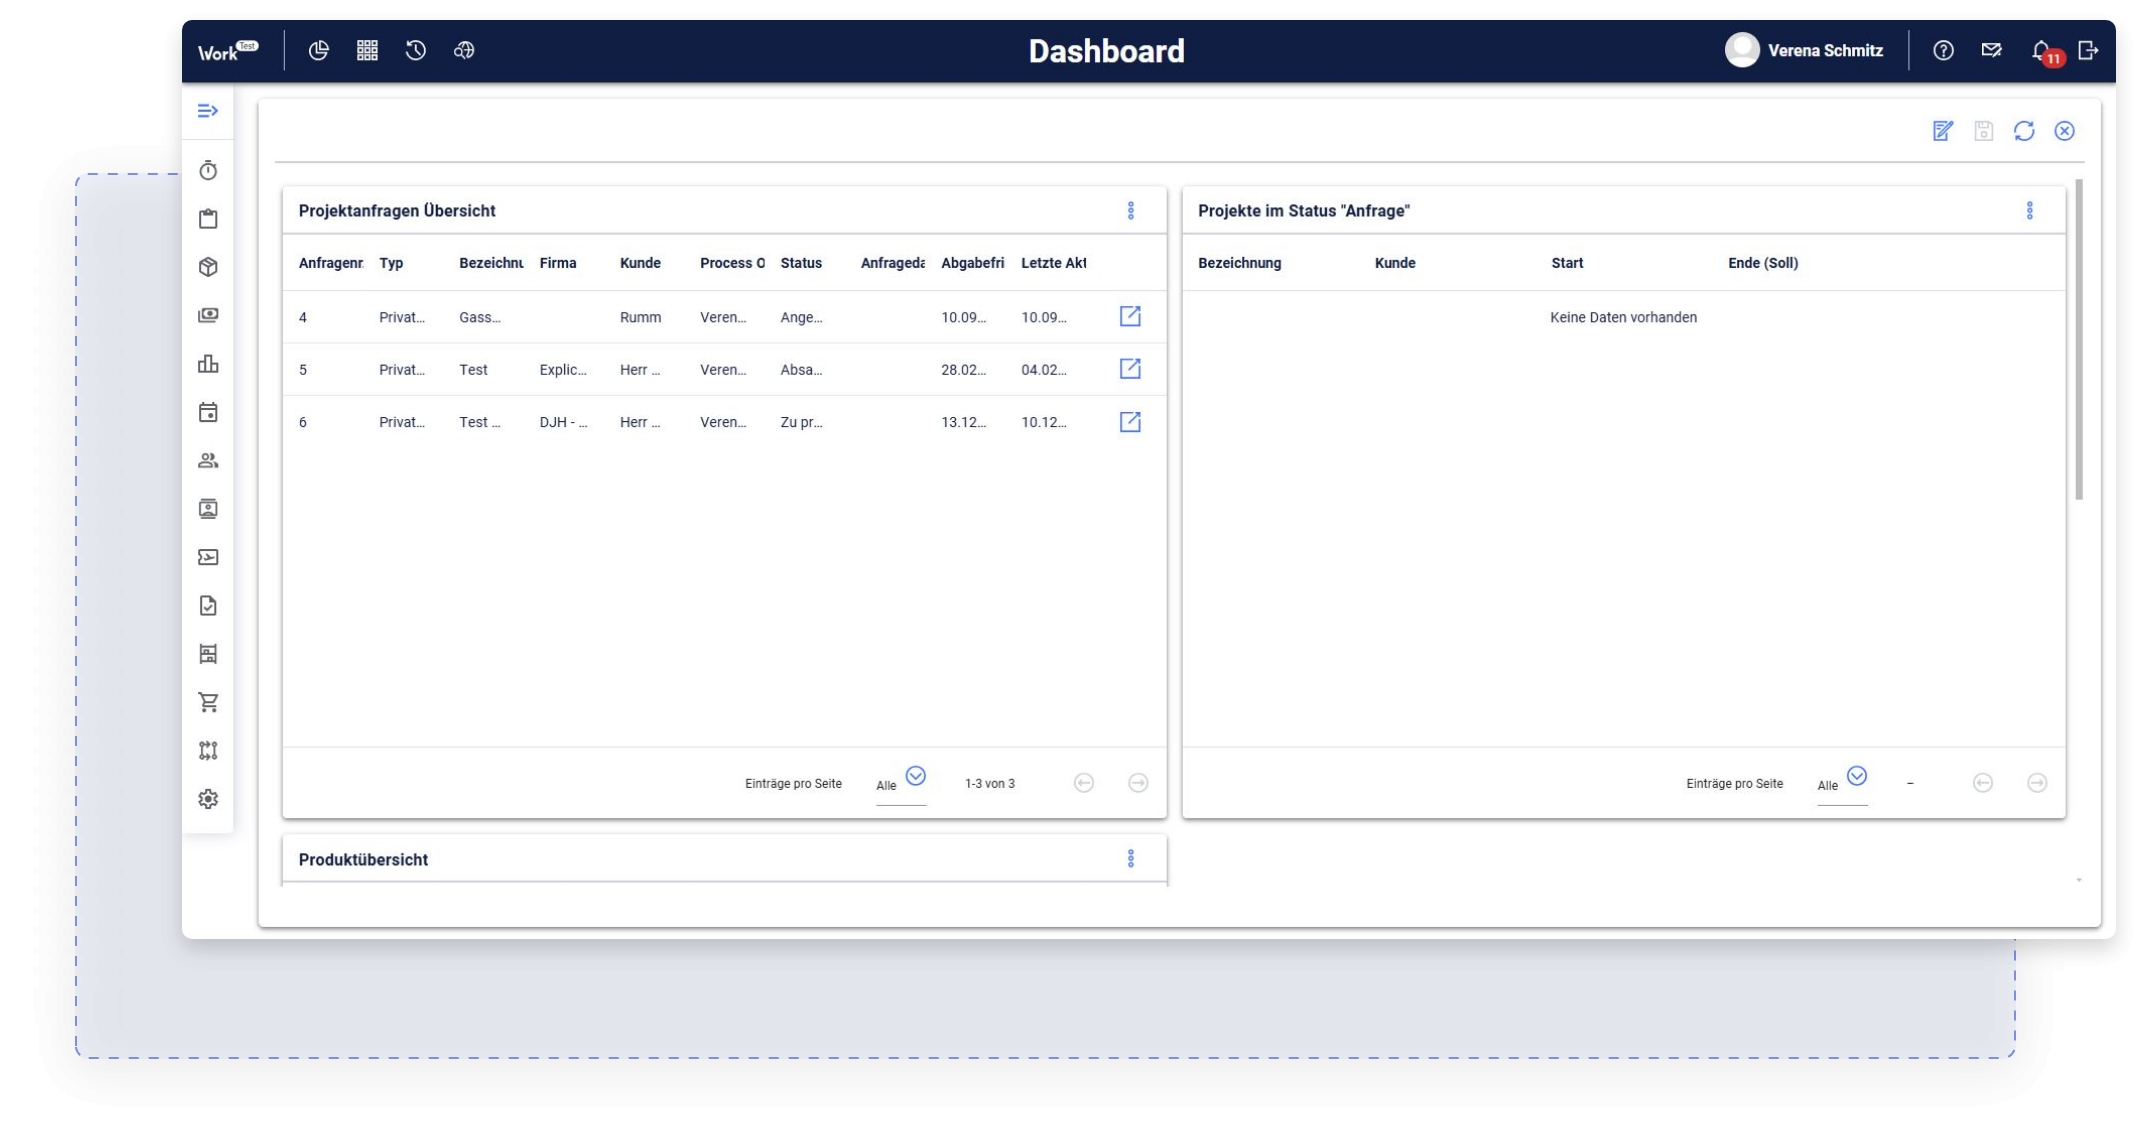Screen dimensions: 2146x1144
Task: Click the dashboard vertical scrollbar
Action: pos(2079,340)
